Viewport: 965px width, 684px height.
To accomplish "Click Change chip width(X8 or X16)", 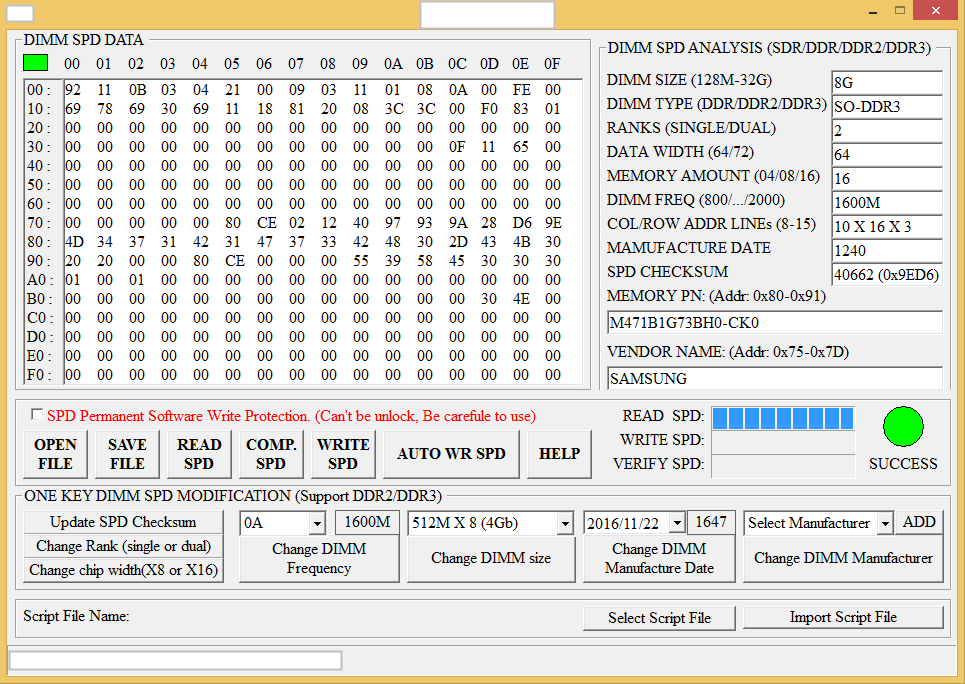I will [x=123, y=570].
